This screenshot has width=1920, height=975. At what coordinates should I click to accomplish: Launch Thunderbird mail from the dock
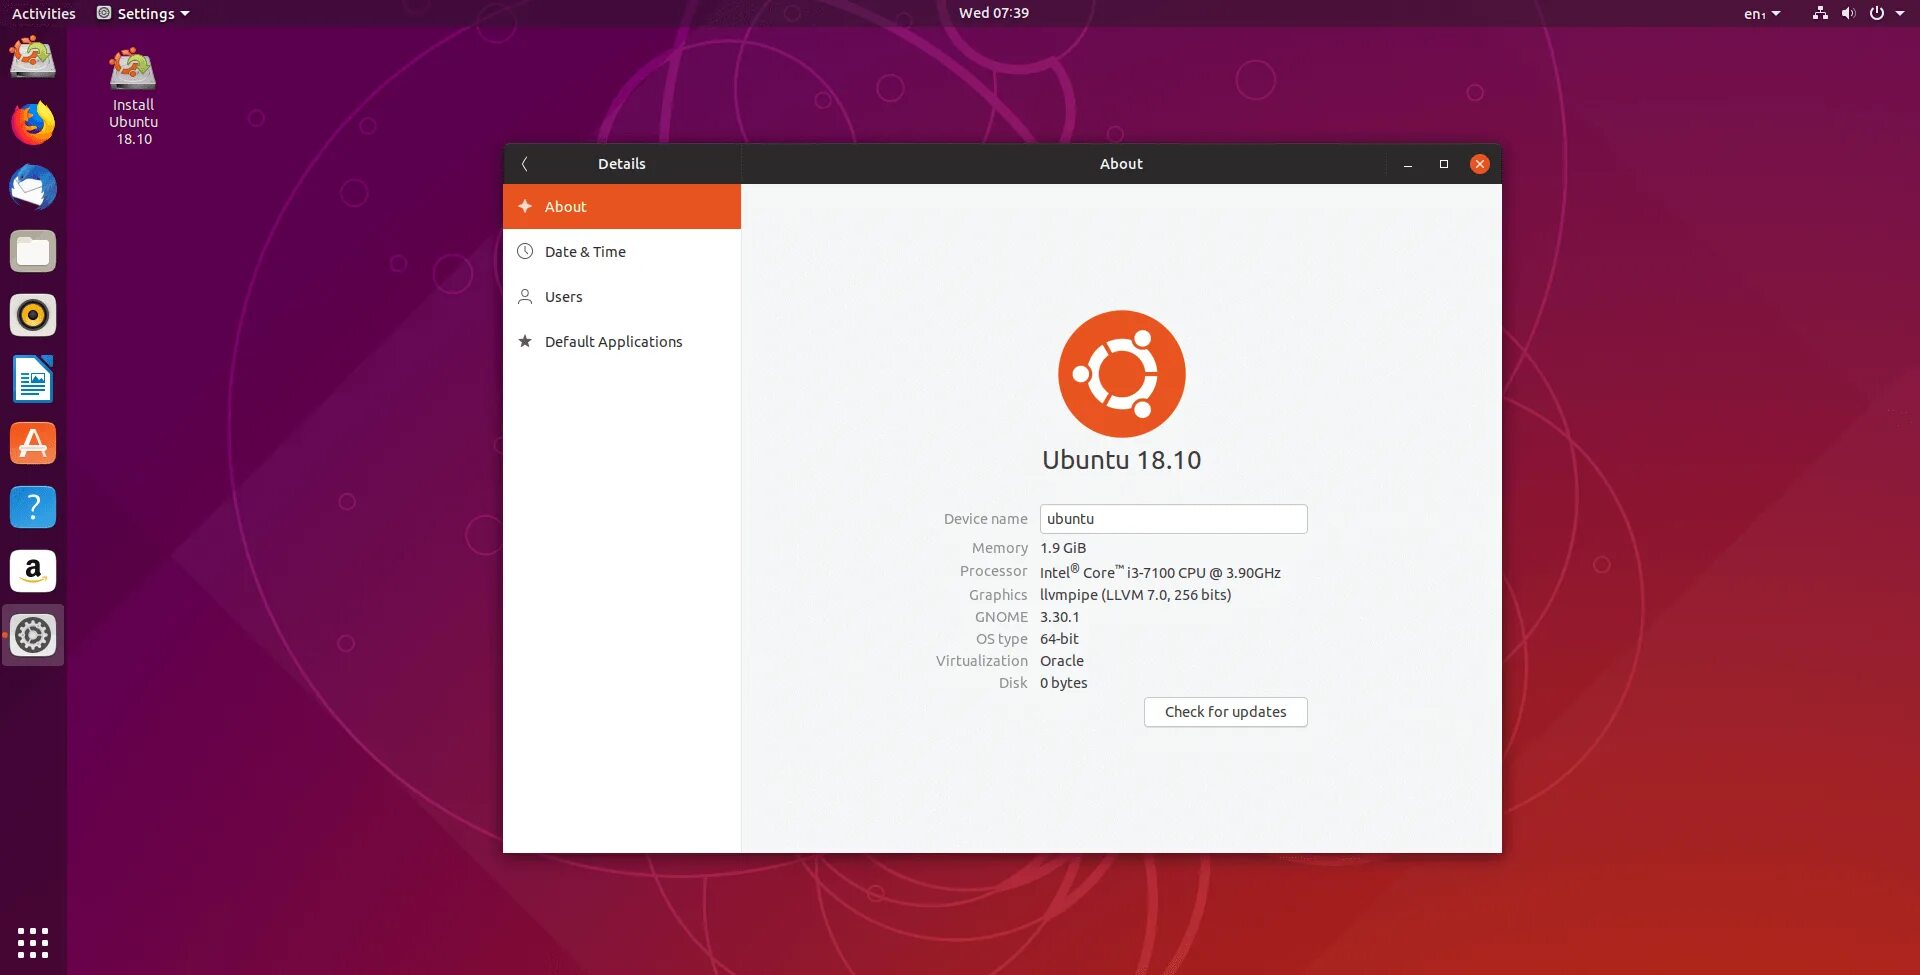(x=33, y=187)
